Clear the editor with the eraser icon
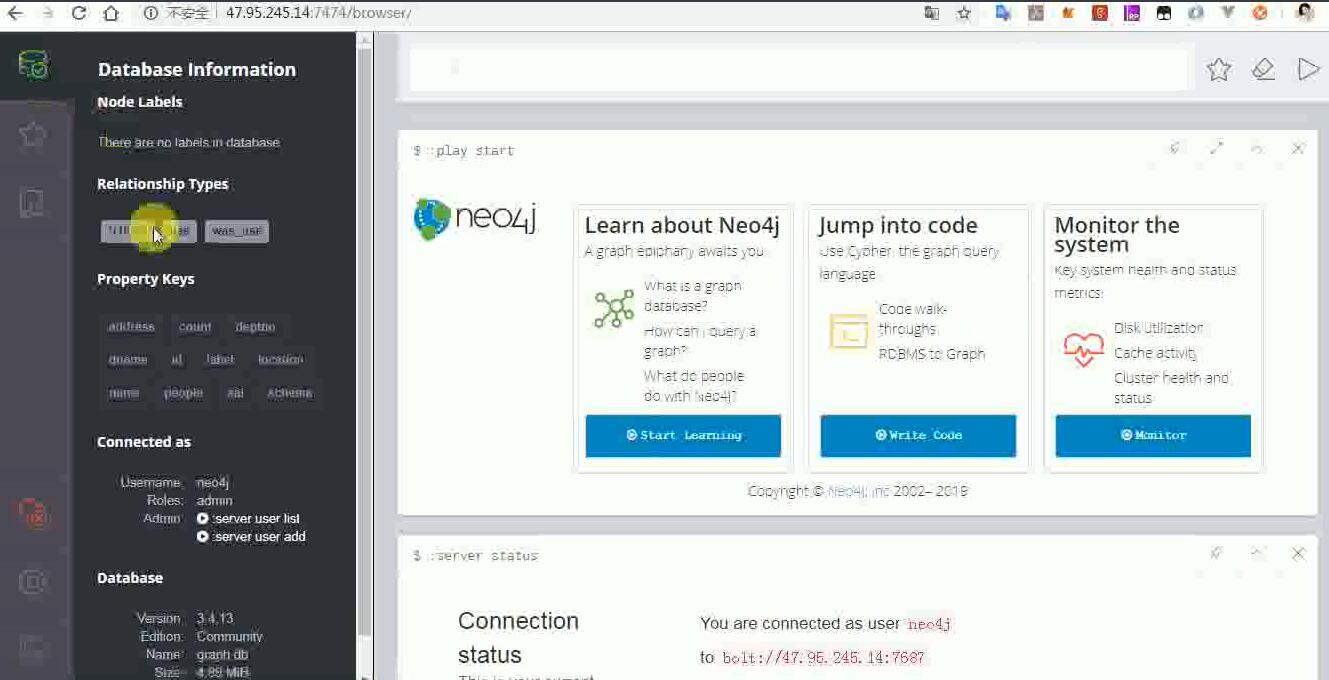 (1263, 69)
